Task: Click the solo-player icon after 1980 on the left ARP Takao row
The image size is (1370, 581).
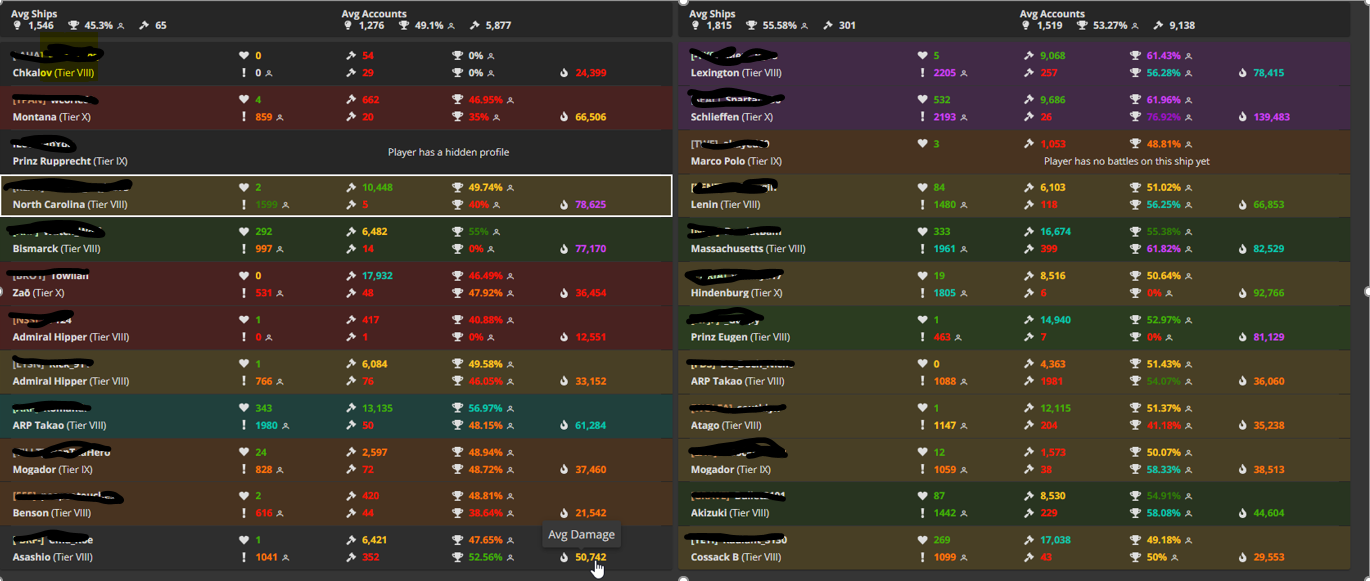Action: click(x=285, y=425)
